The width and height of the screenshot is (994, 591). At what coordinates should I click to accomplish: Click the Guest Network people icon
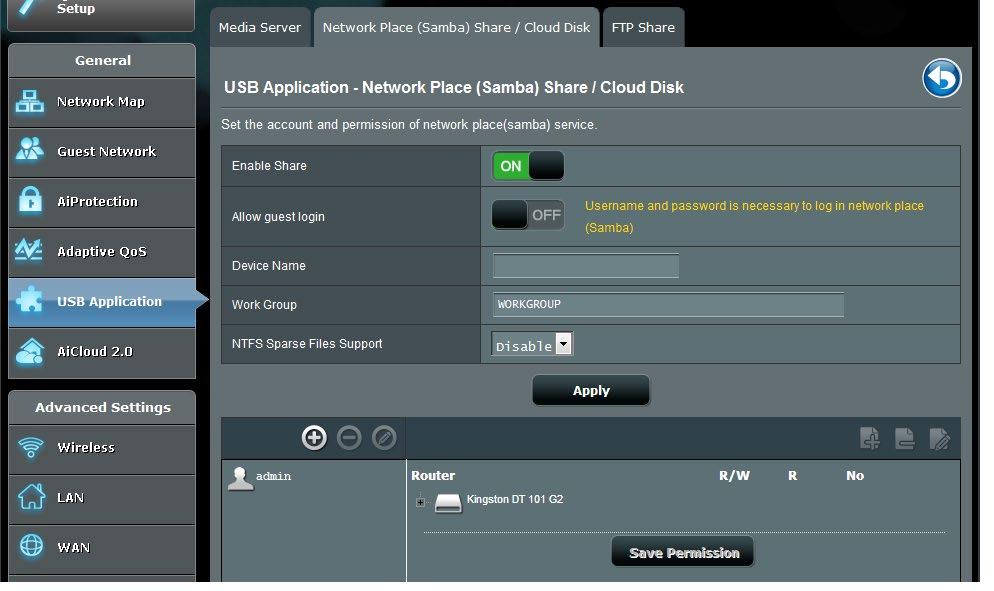30,151
